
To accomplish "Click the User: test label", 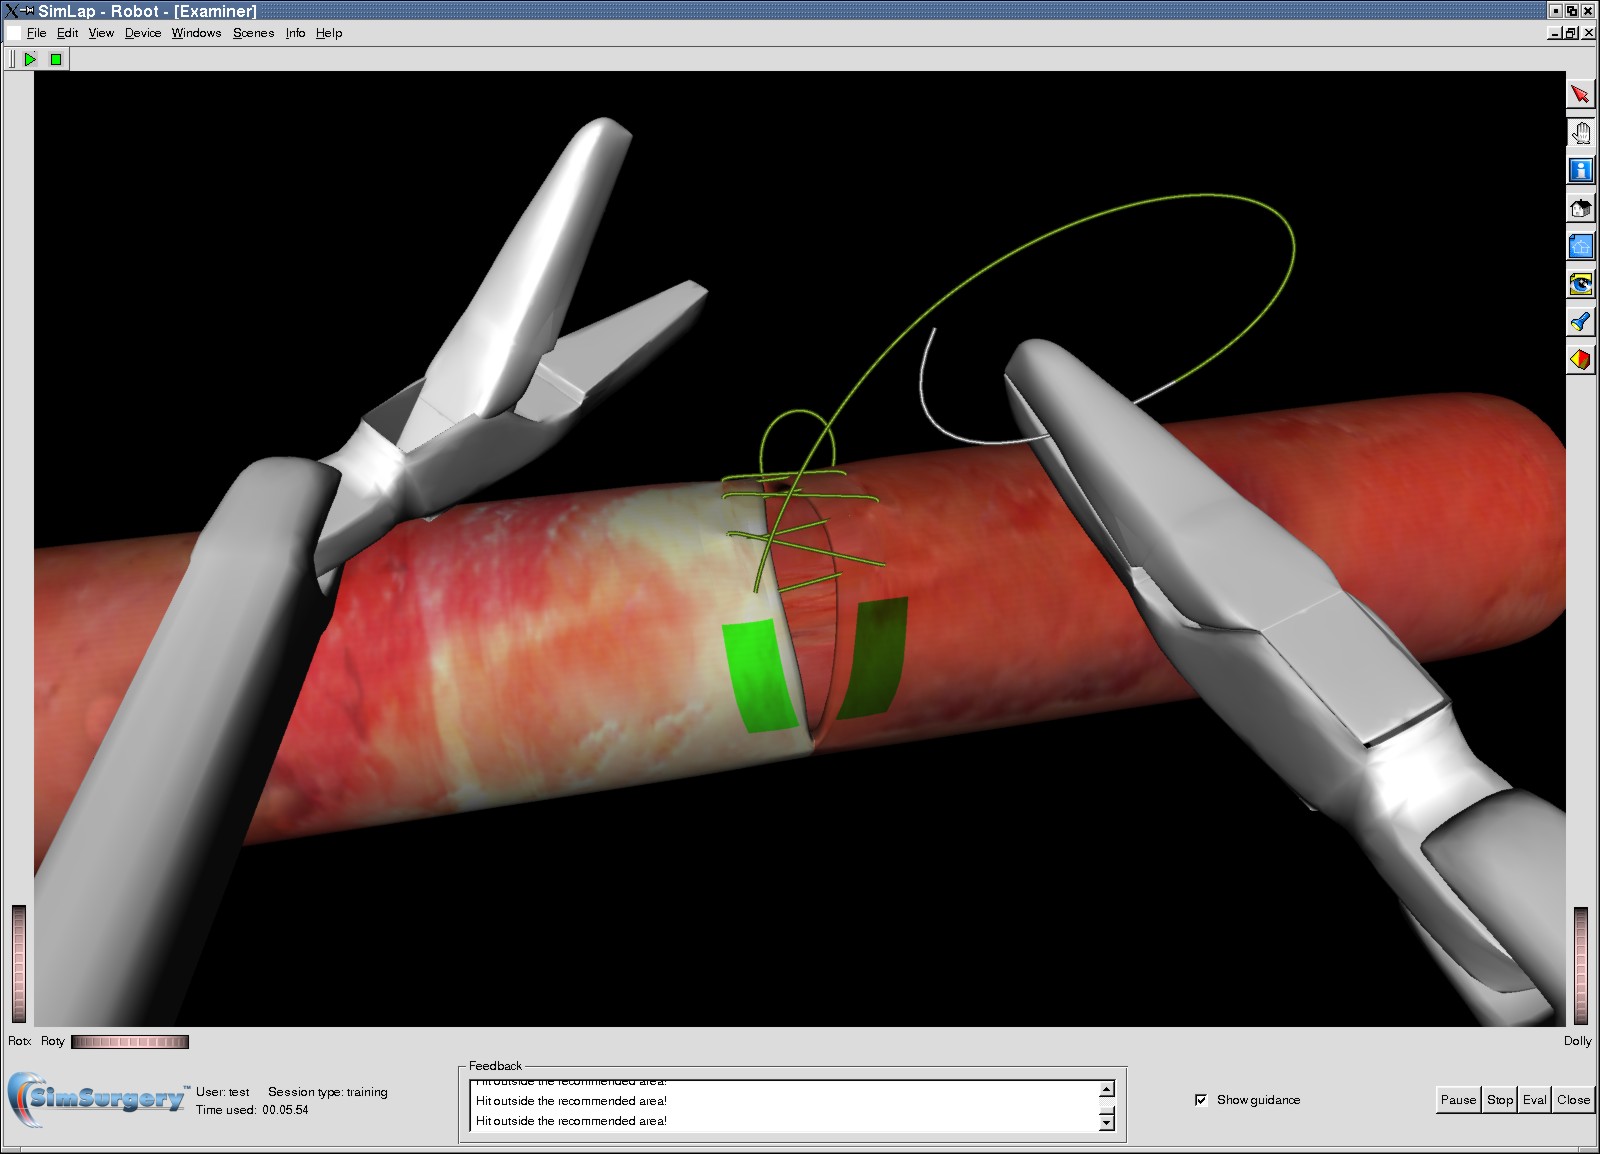I will point(223,1092).
